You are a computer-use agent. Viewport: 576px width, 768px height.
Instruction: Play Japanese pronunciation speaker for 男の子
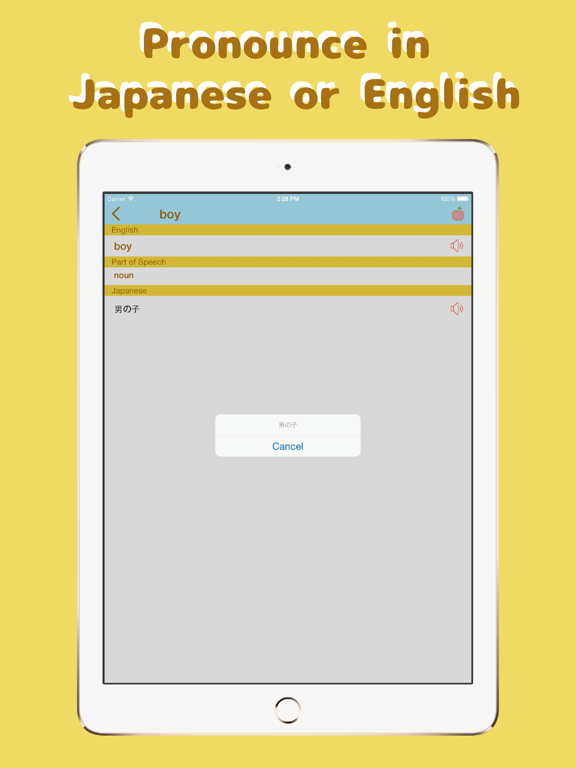[456, 308]
